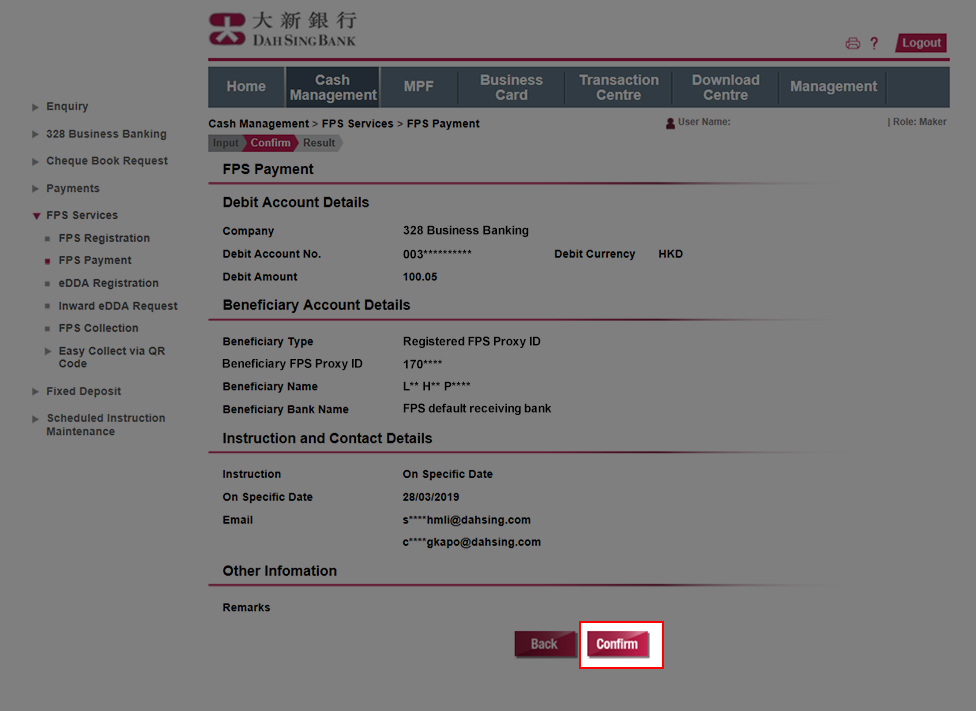Click Enquiry in the sidebar
Image resolution: width=976 pixels, height=711 pixels.
click(x=67, y=106)
